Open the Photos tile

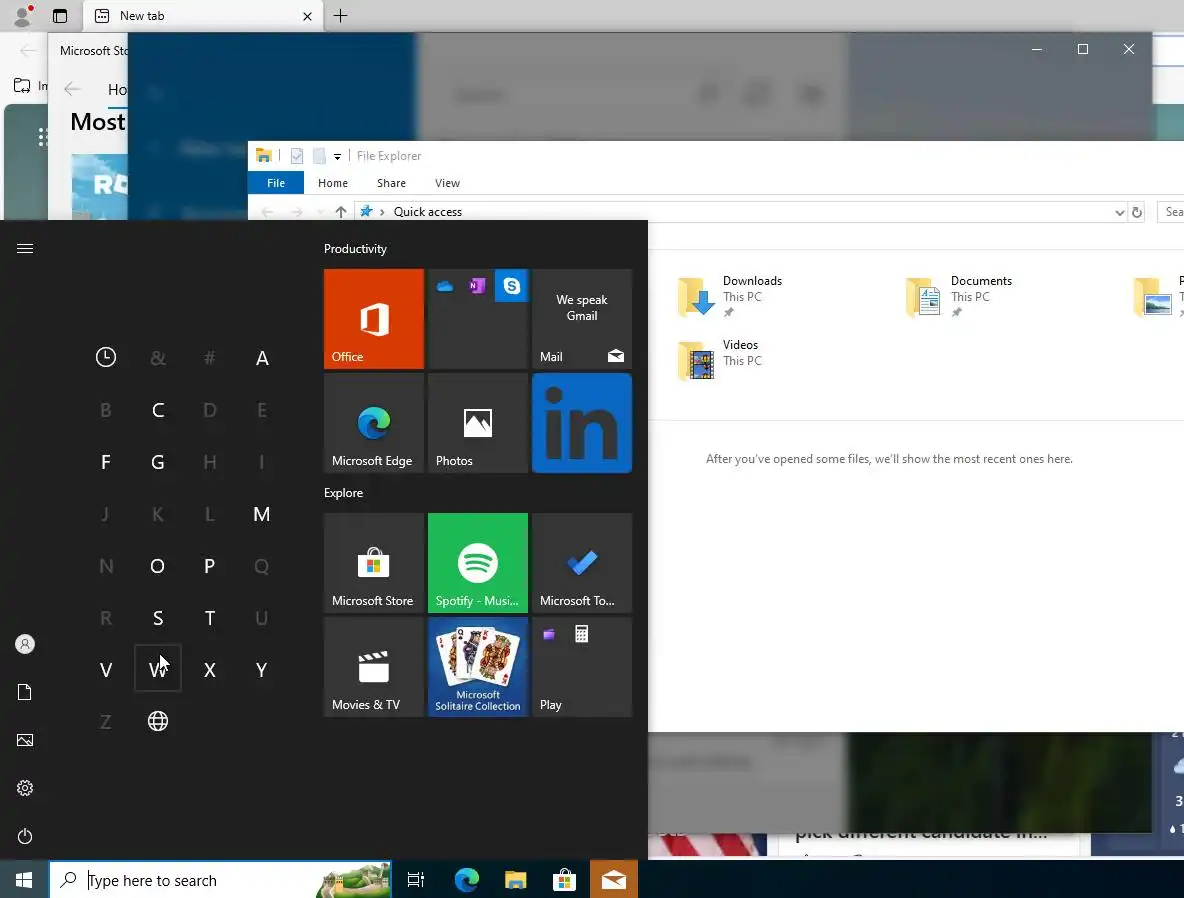coord(477,423)
